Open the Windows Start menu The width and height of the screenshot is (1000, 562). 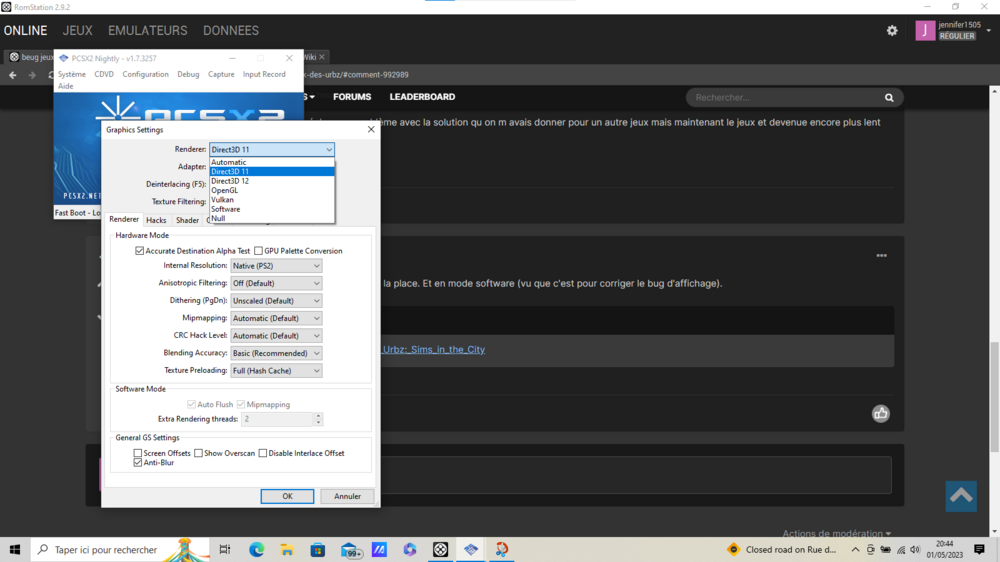pyautogui.click(x=15, y=550)
